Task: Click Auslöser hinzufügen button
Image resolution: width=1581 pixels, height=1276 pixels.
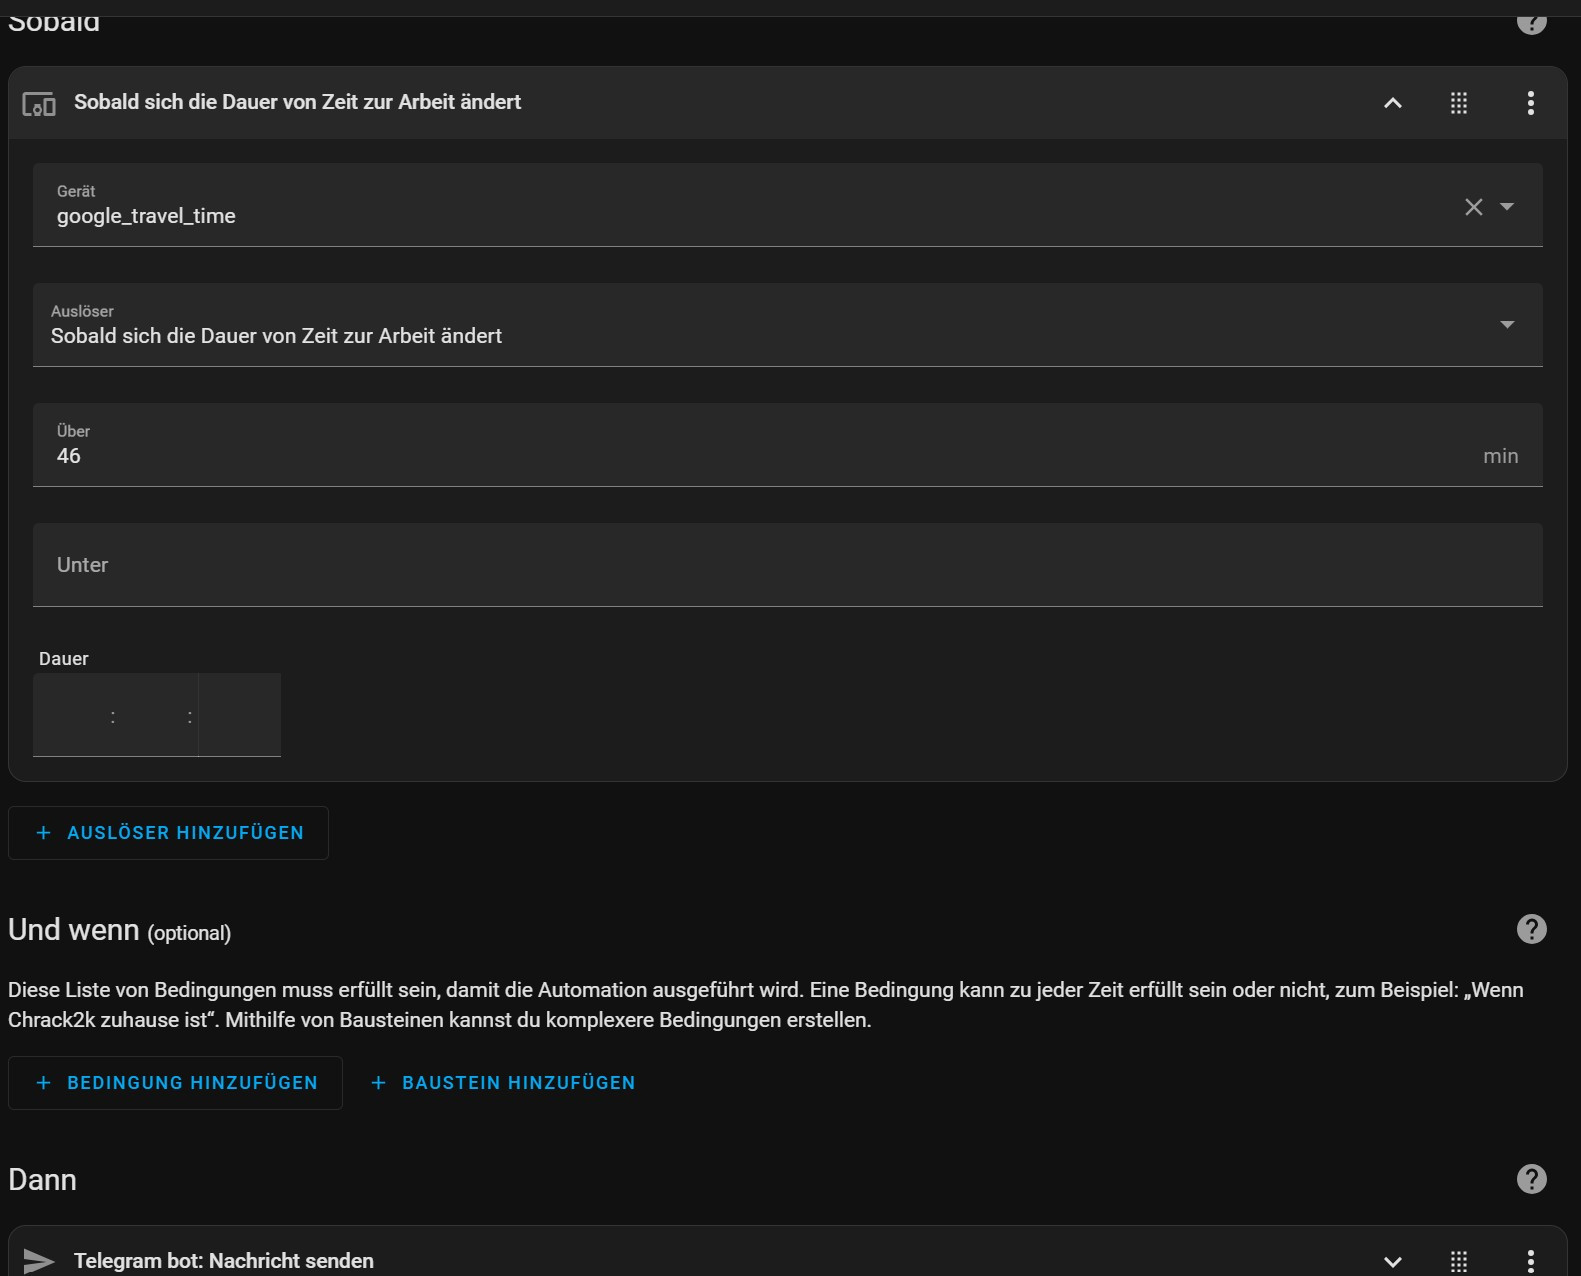Action: point(168,833)
